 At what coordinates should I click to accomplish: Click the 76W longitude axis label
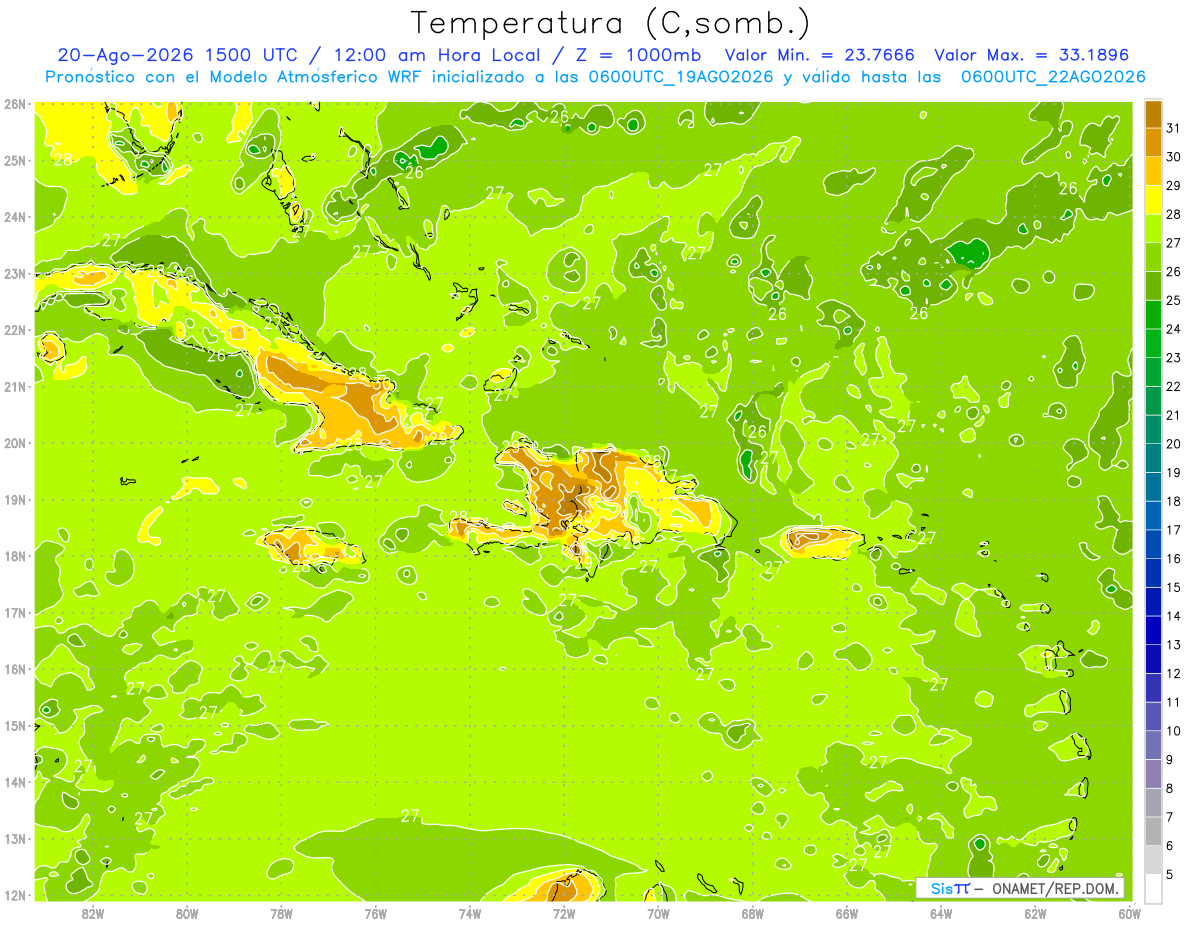point(375,913)
